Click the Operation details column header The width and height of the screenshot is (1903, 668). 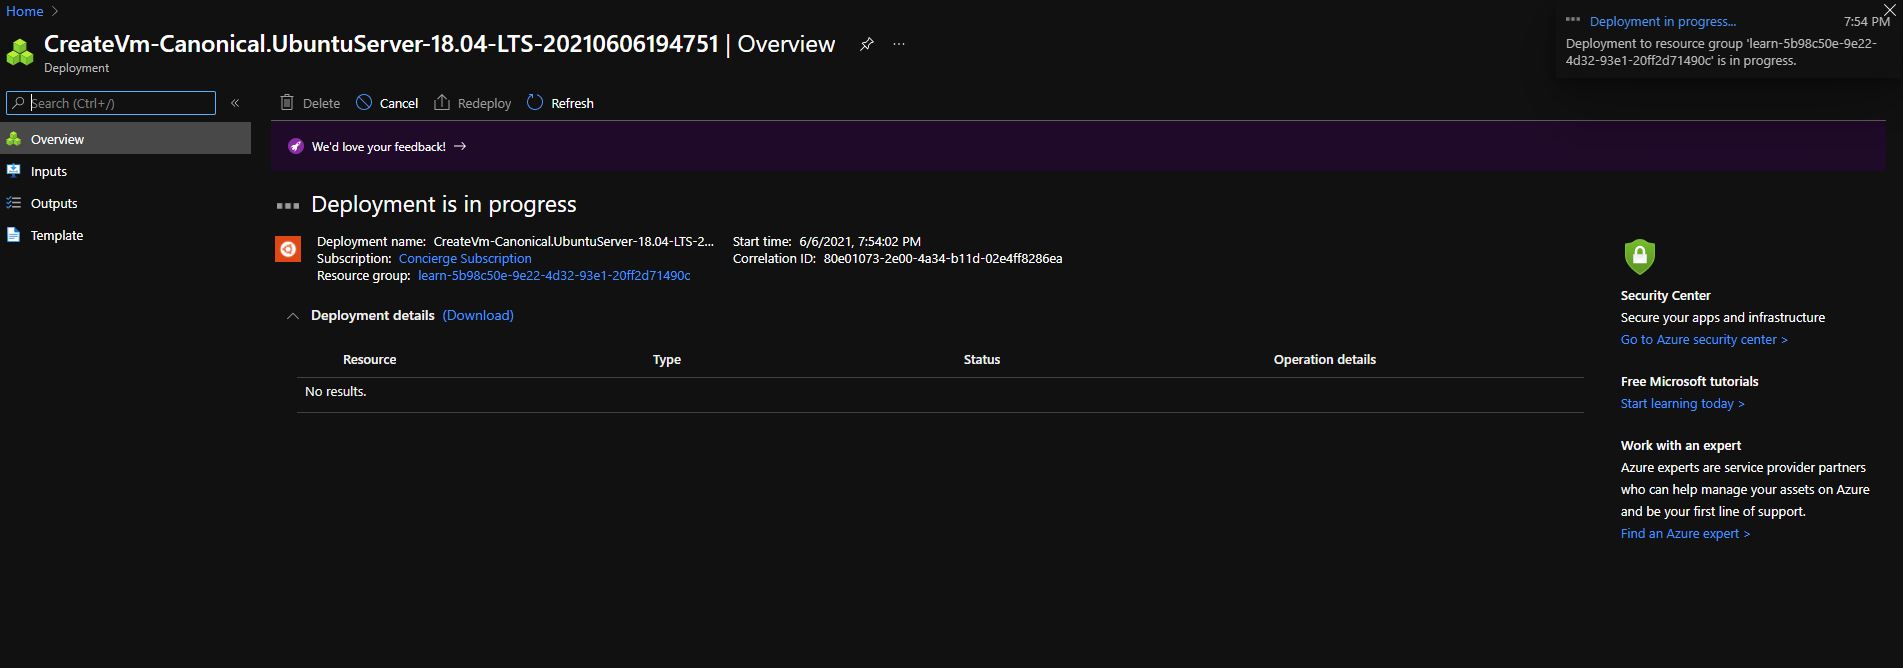click(x=1325, y=359)
